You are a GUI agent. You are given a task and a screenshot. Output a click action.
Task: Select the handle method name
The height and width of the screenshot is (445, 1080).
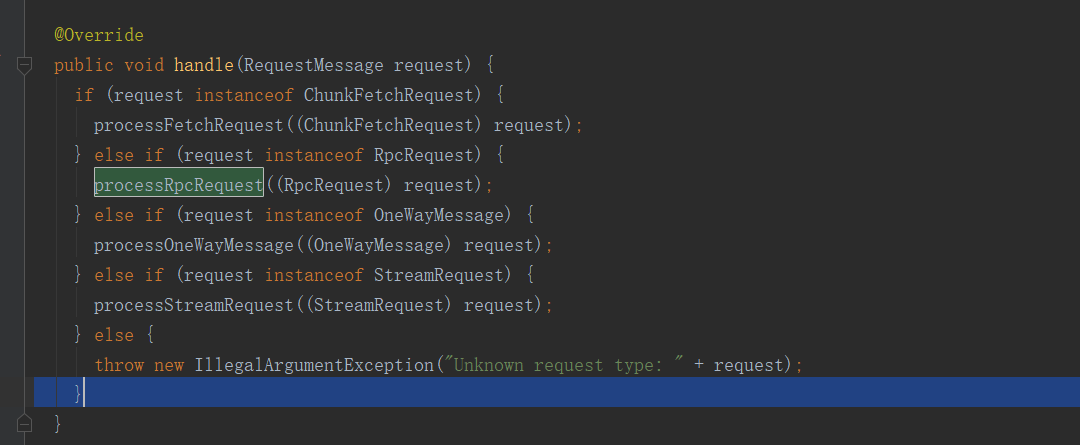pyautogui.click(x=204, y=65)
